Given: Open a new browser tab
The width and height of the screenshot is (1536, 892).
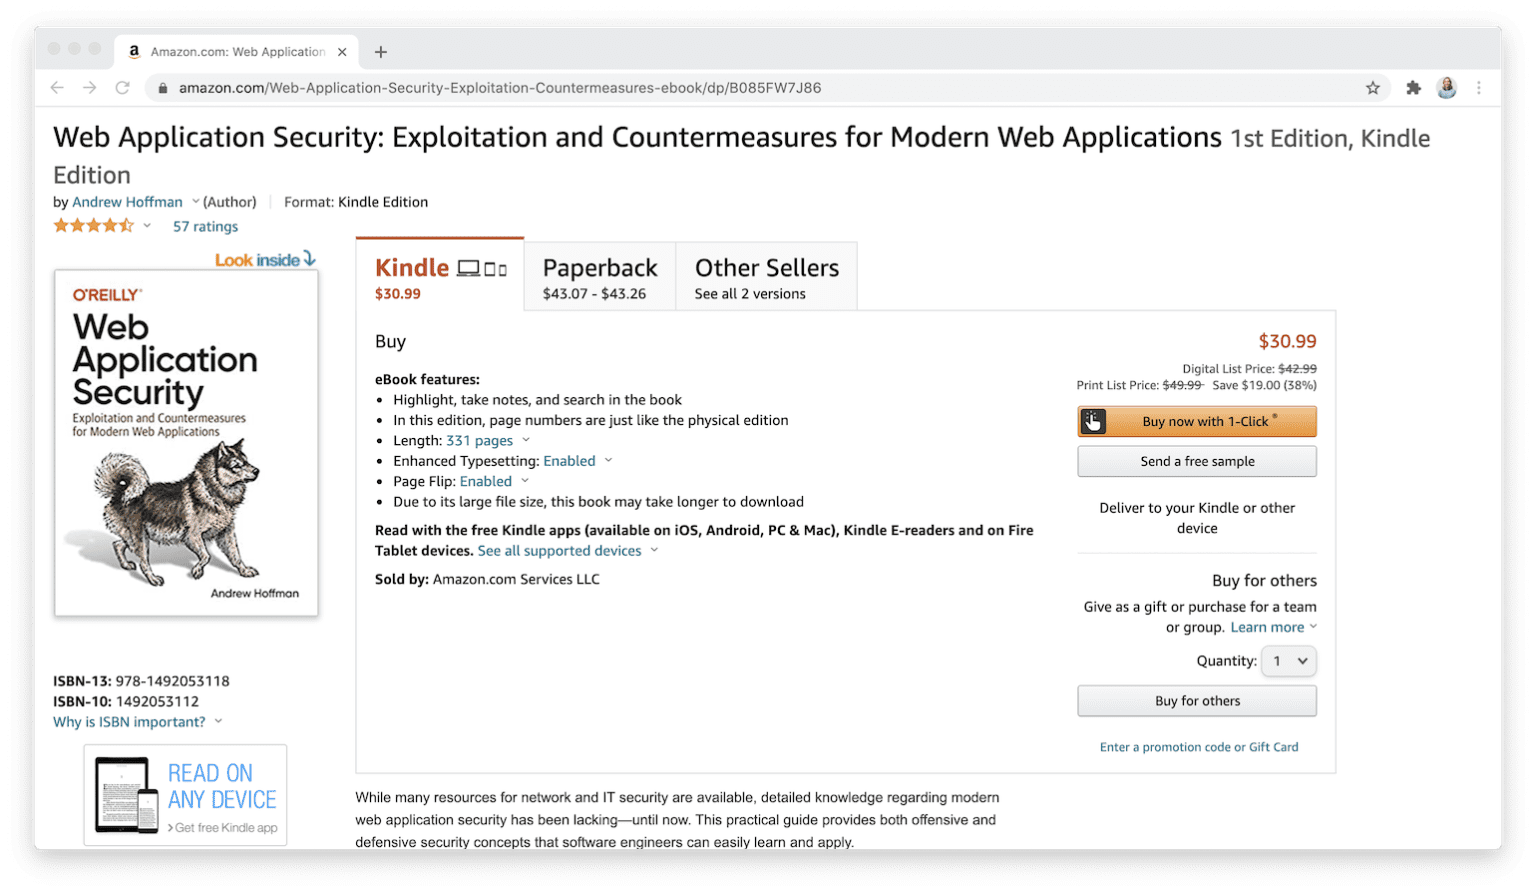Looking at the screenshot, I should [x=381, y=52].
